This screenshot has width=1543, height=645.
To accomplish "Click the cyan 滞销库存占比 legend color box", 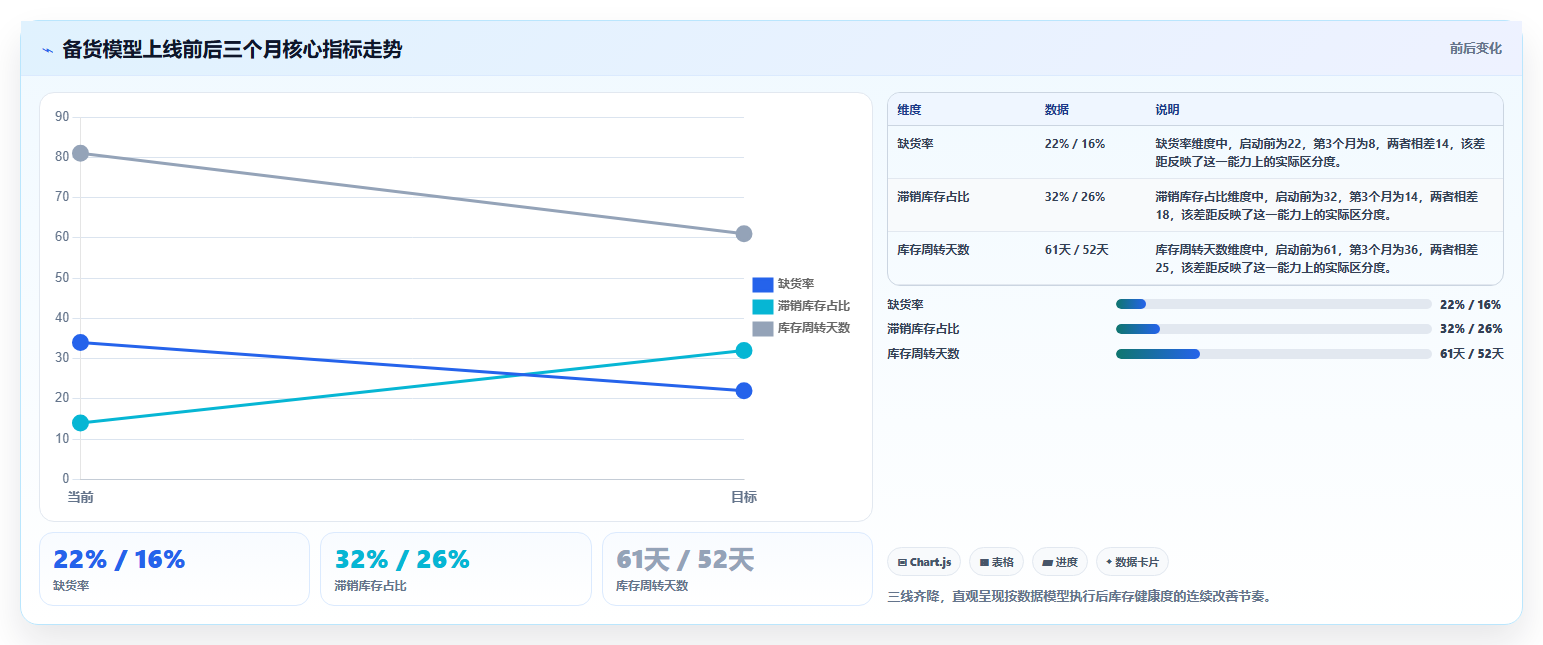I will (763, 306).
